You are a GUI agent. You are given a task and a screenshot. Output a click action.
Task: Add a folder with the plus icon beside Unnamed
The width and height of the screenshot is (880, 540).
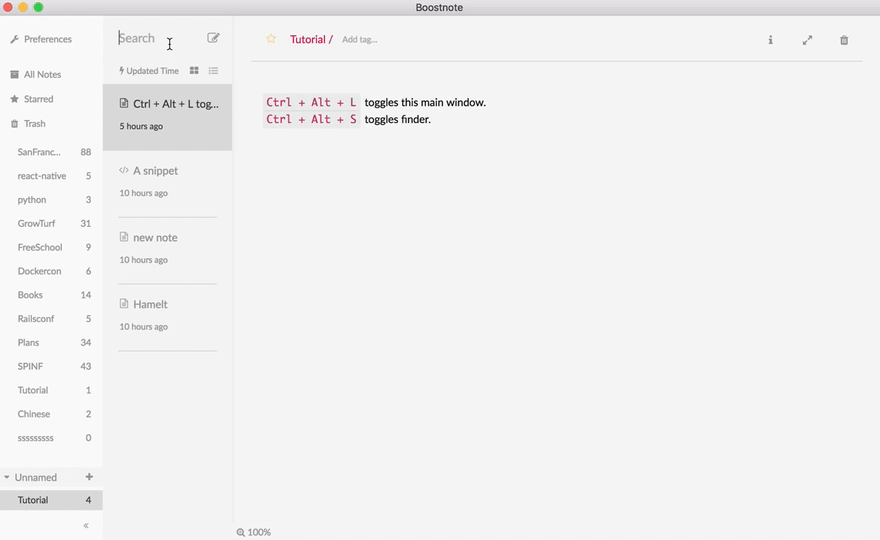point(89,477)
